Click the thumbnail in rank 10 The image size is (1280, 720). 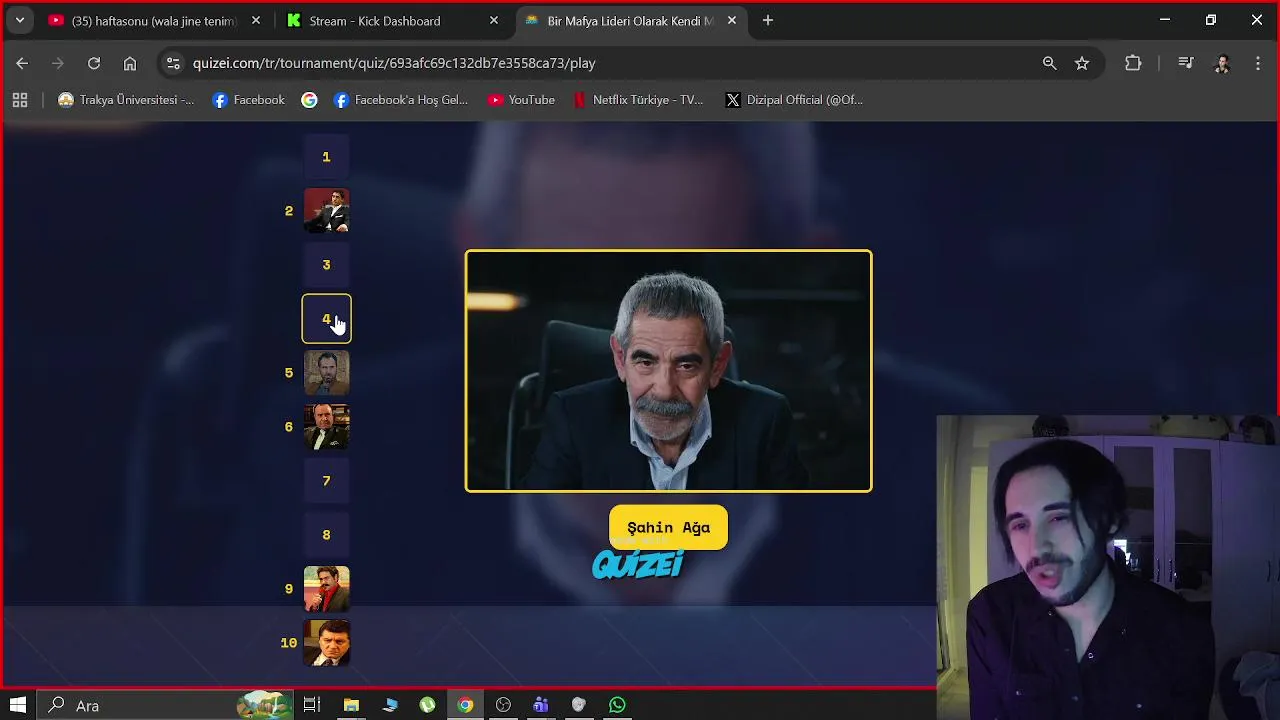(x=326, y=643)
